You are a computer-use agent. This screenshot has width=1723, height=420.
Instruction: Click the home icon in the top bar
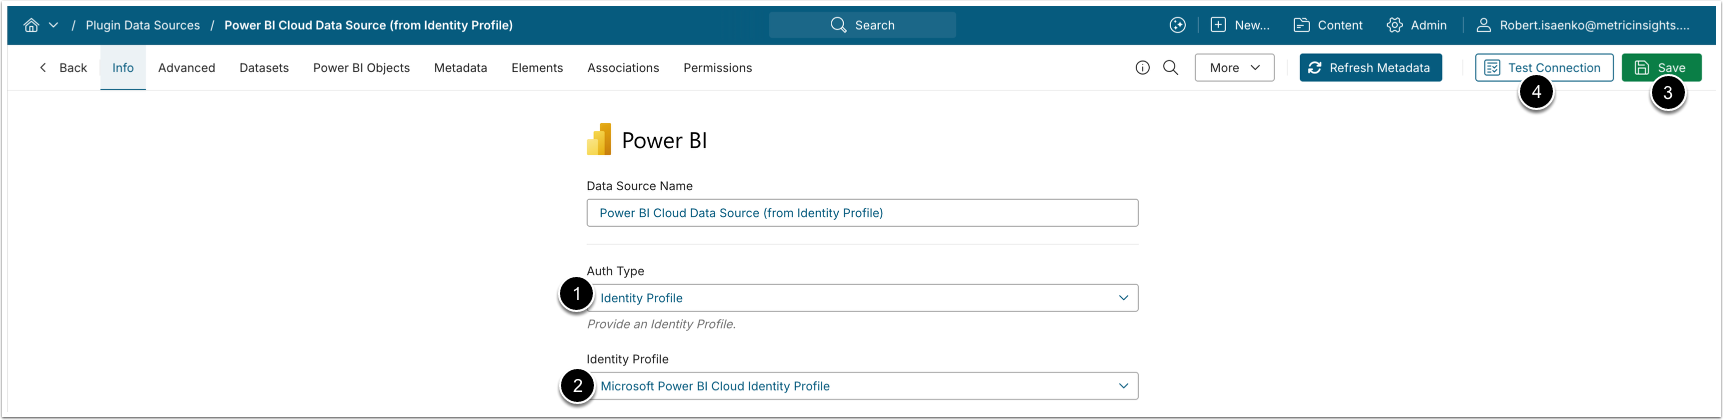31,25
